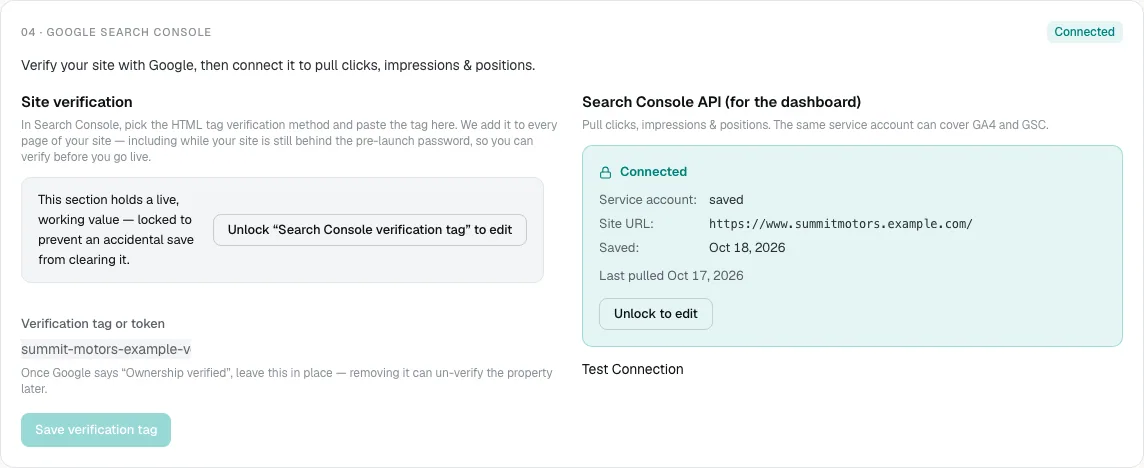
Task: Click the Last pulled Oct 17, 2026 text
Action: tap(671, 276)
